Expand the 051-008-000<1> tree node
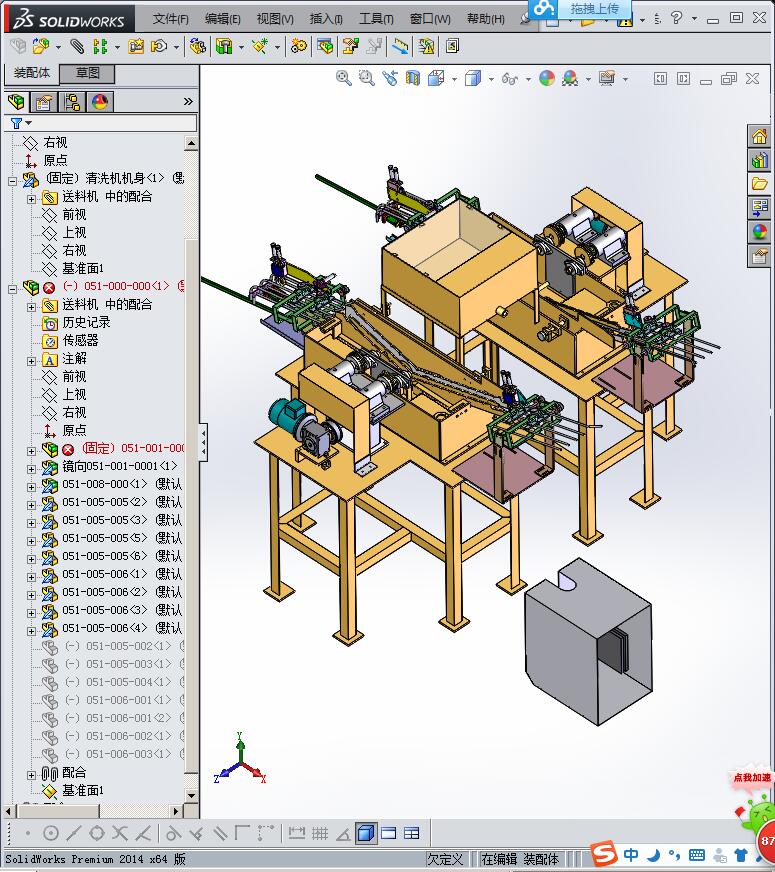This screenshot has height=872, width=775. 31,487
